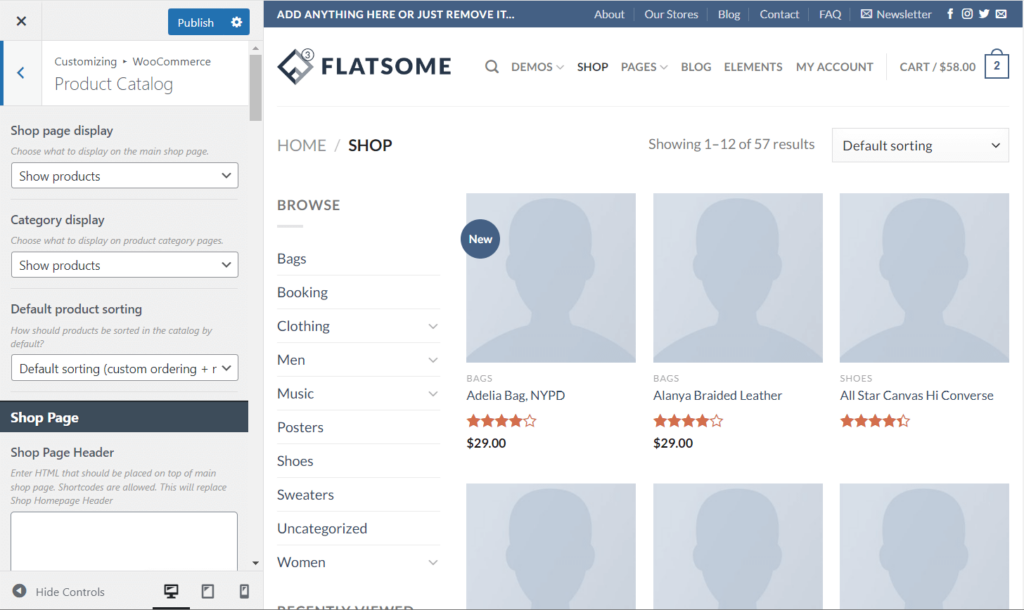Open the SHOP menu item
Viewport: 1024px width, 610px height.
[592, 66]
